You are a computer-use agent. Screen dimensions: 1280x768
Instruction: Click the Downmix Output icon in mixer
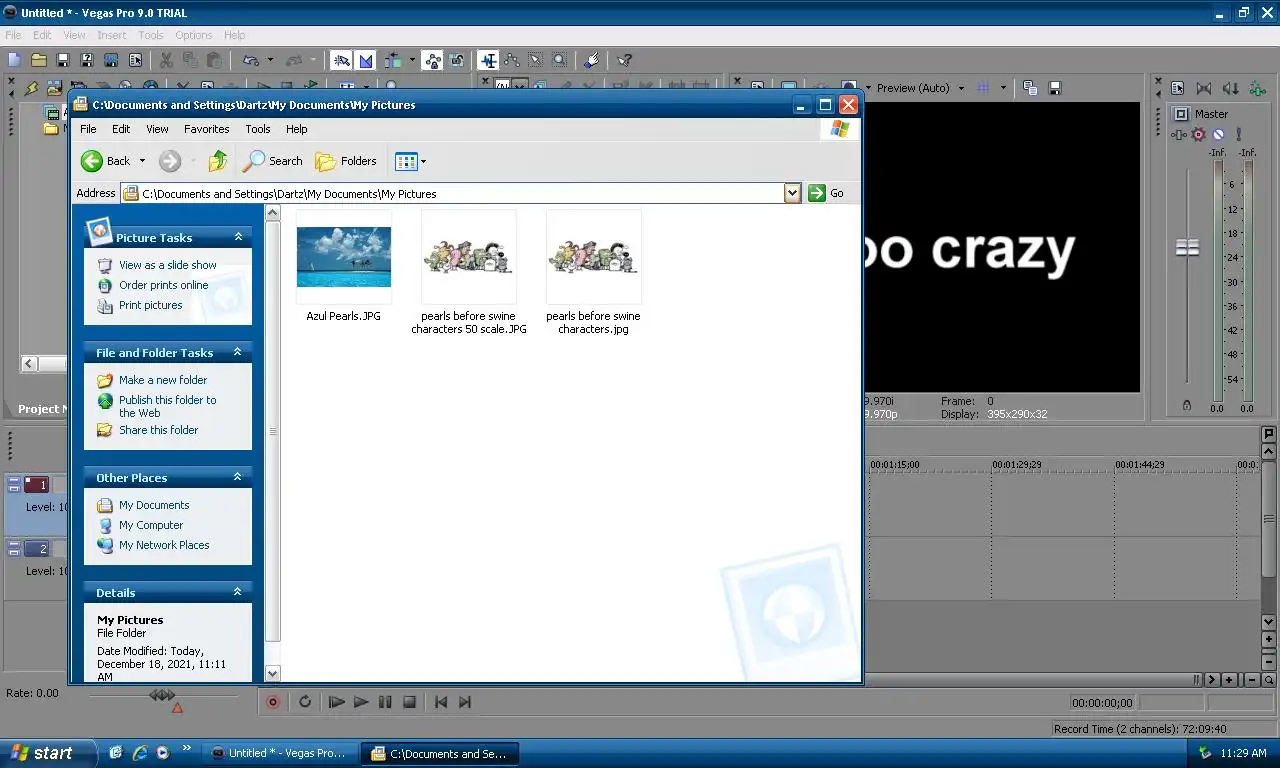(x=1204, y=88)
